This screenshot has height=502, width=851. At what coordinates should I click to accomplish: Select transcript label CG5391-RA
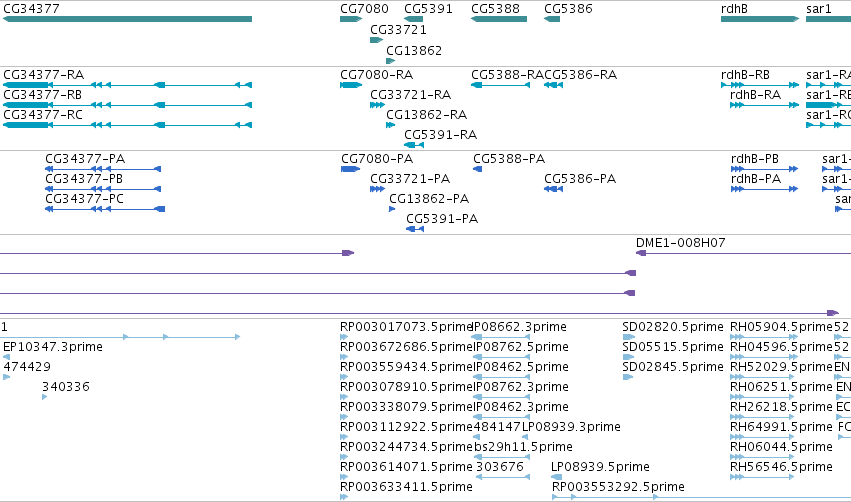point(441,135)
